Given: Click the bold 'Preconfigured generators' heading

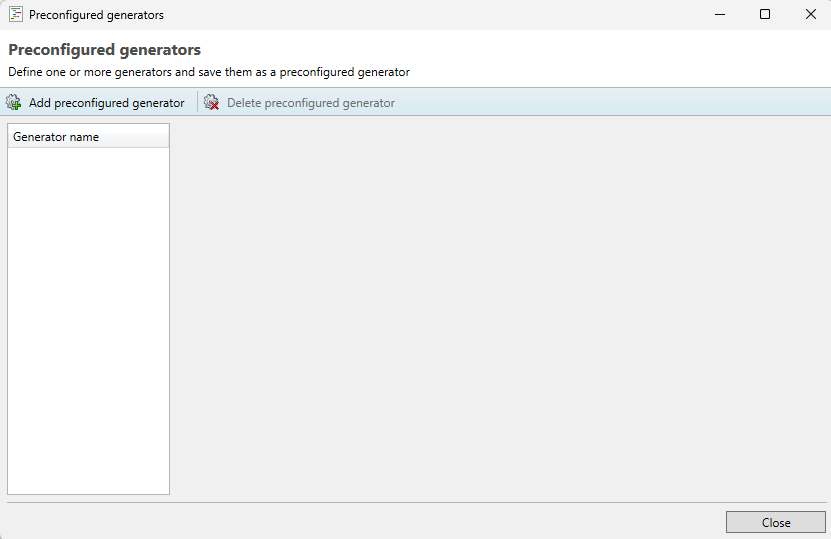Looking at the screenshot, I should [104, 50].
